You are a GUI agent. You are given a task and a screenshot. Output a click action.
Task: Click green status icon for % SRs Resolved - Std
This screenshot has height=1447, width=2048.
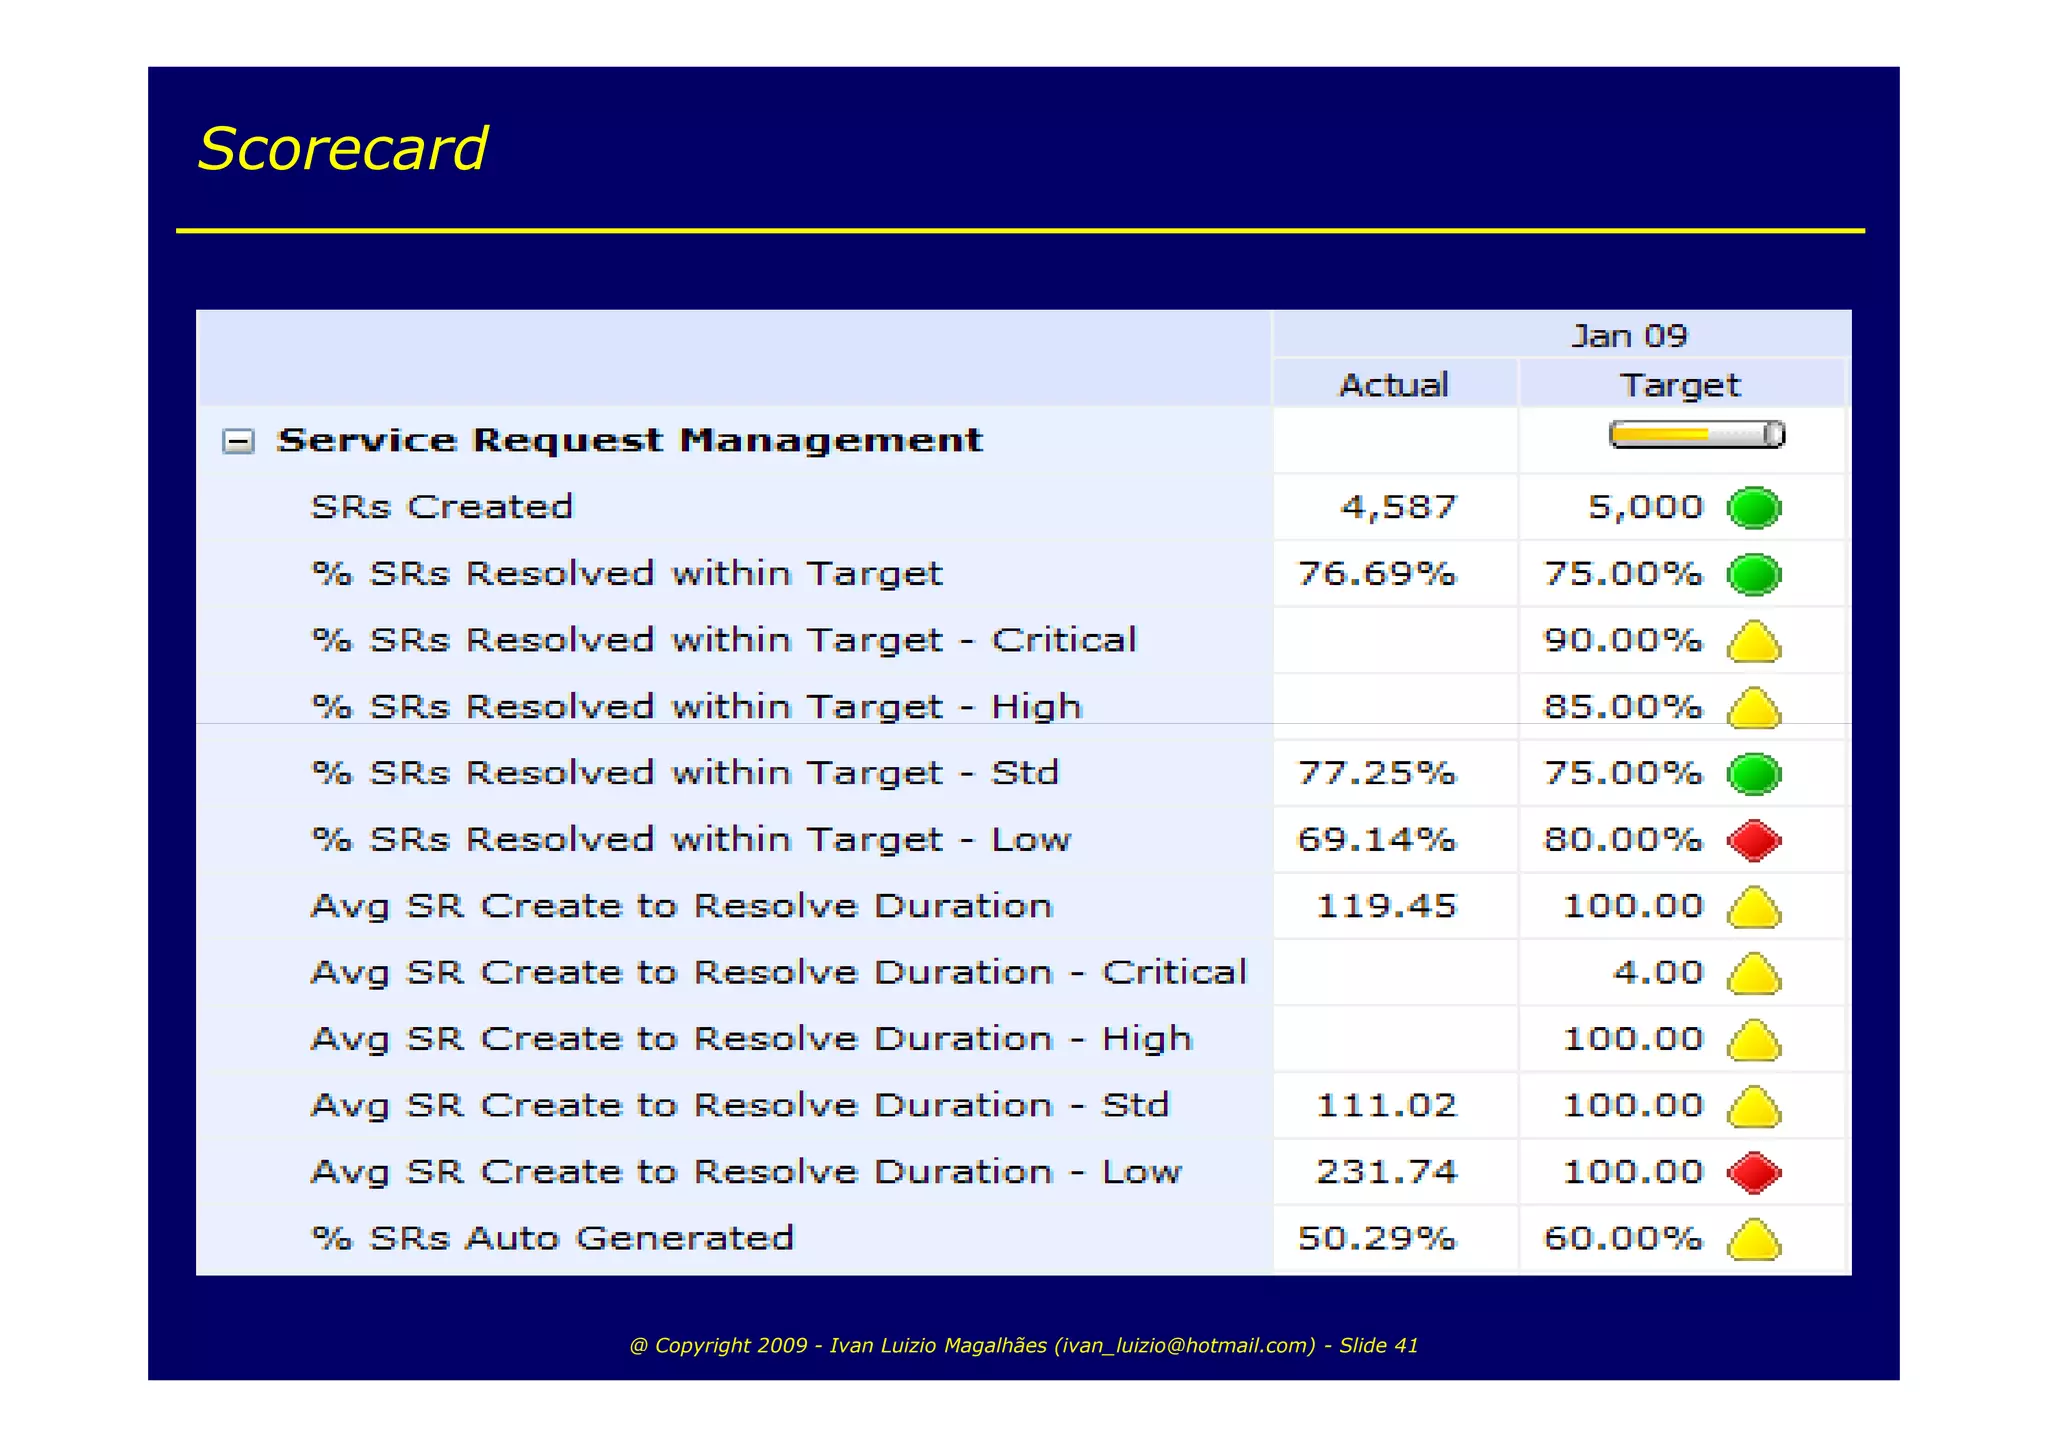(1754, 774)
